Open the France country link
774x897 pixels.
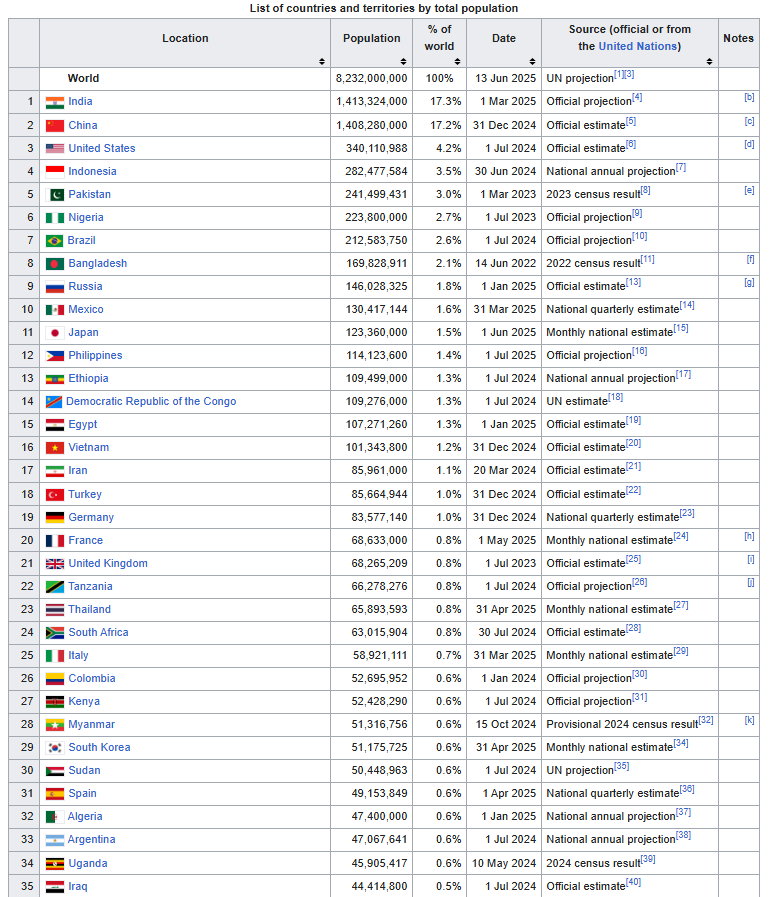click(x=86, y=540)
